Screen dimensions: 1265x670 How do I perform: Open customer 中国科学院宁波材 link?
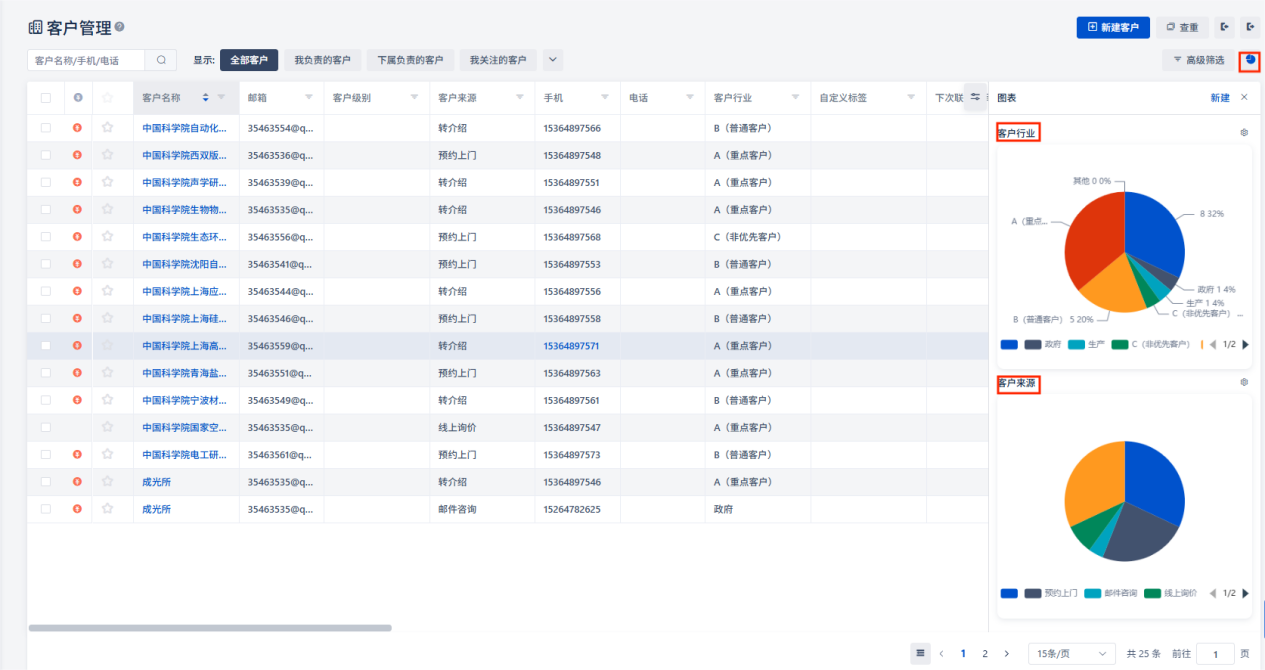pyautogui.click(x=184, y=400)
